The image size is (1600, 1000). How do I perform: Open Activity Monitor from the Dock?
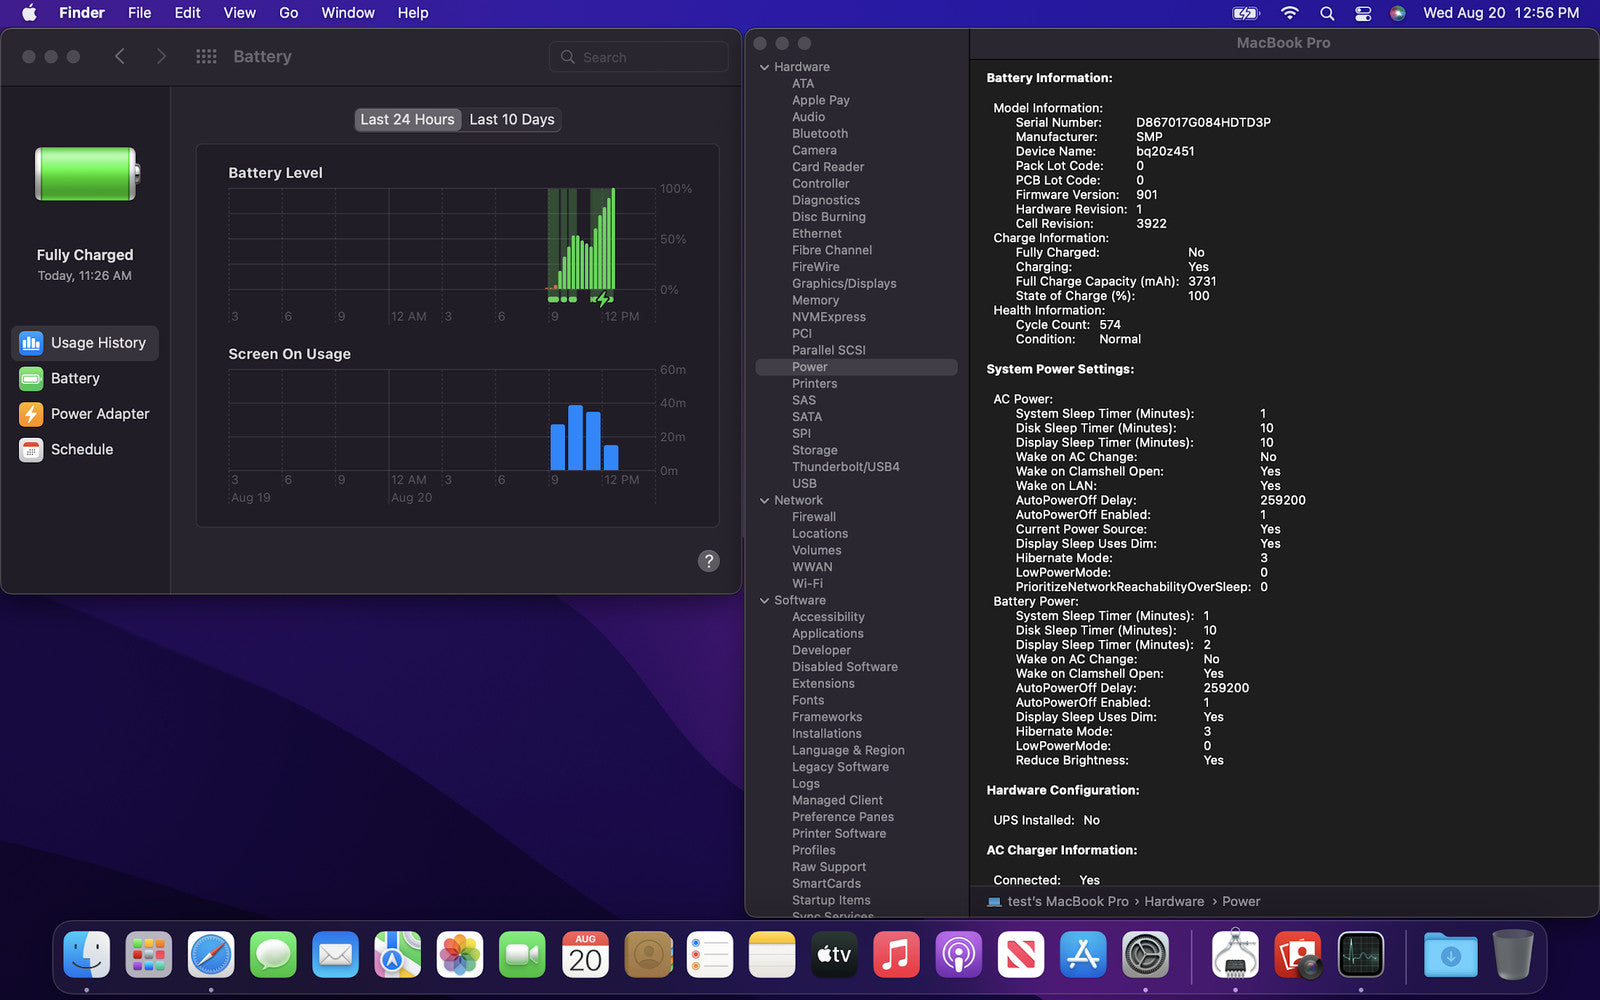[1360, 956]
